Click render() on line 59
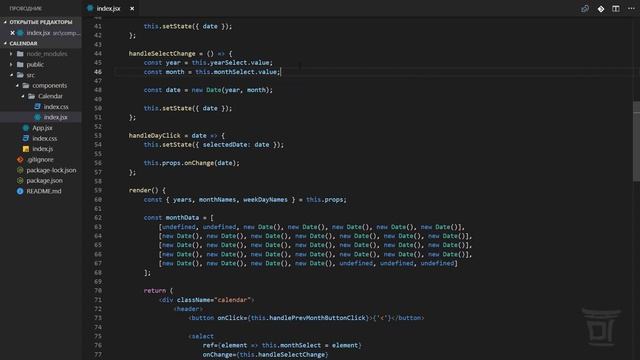640x360 pixels. tap(143, 190)
